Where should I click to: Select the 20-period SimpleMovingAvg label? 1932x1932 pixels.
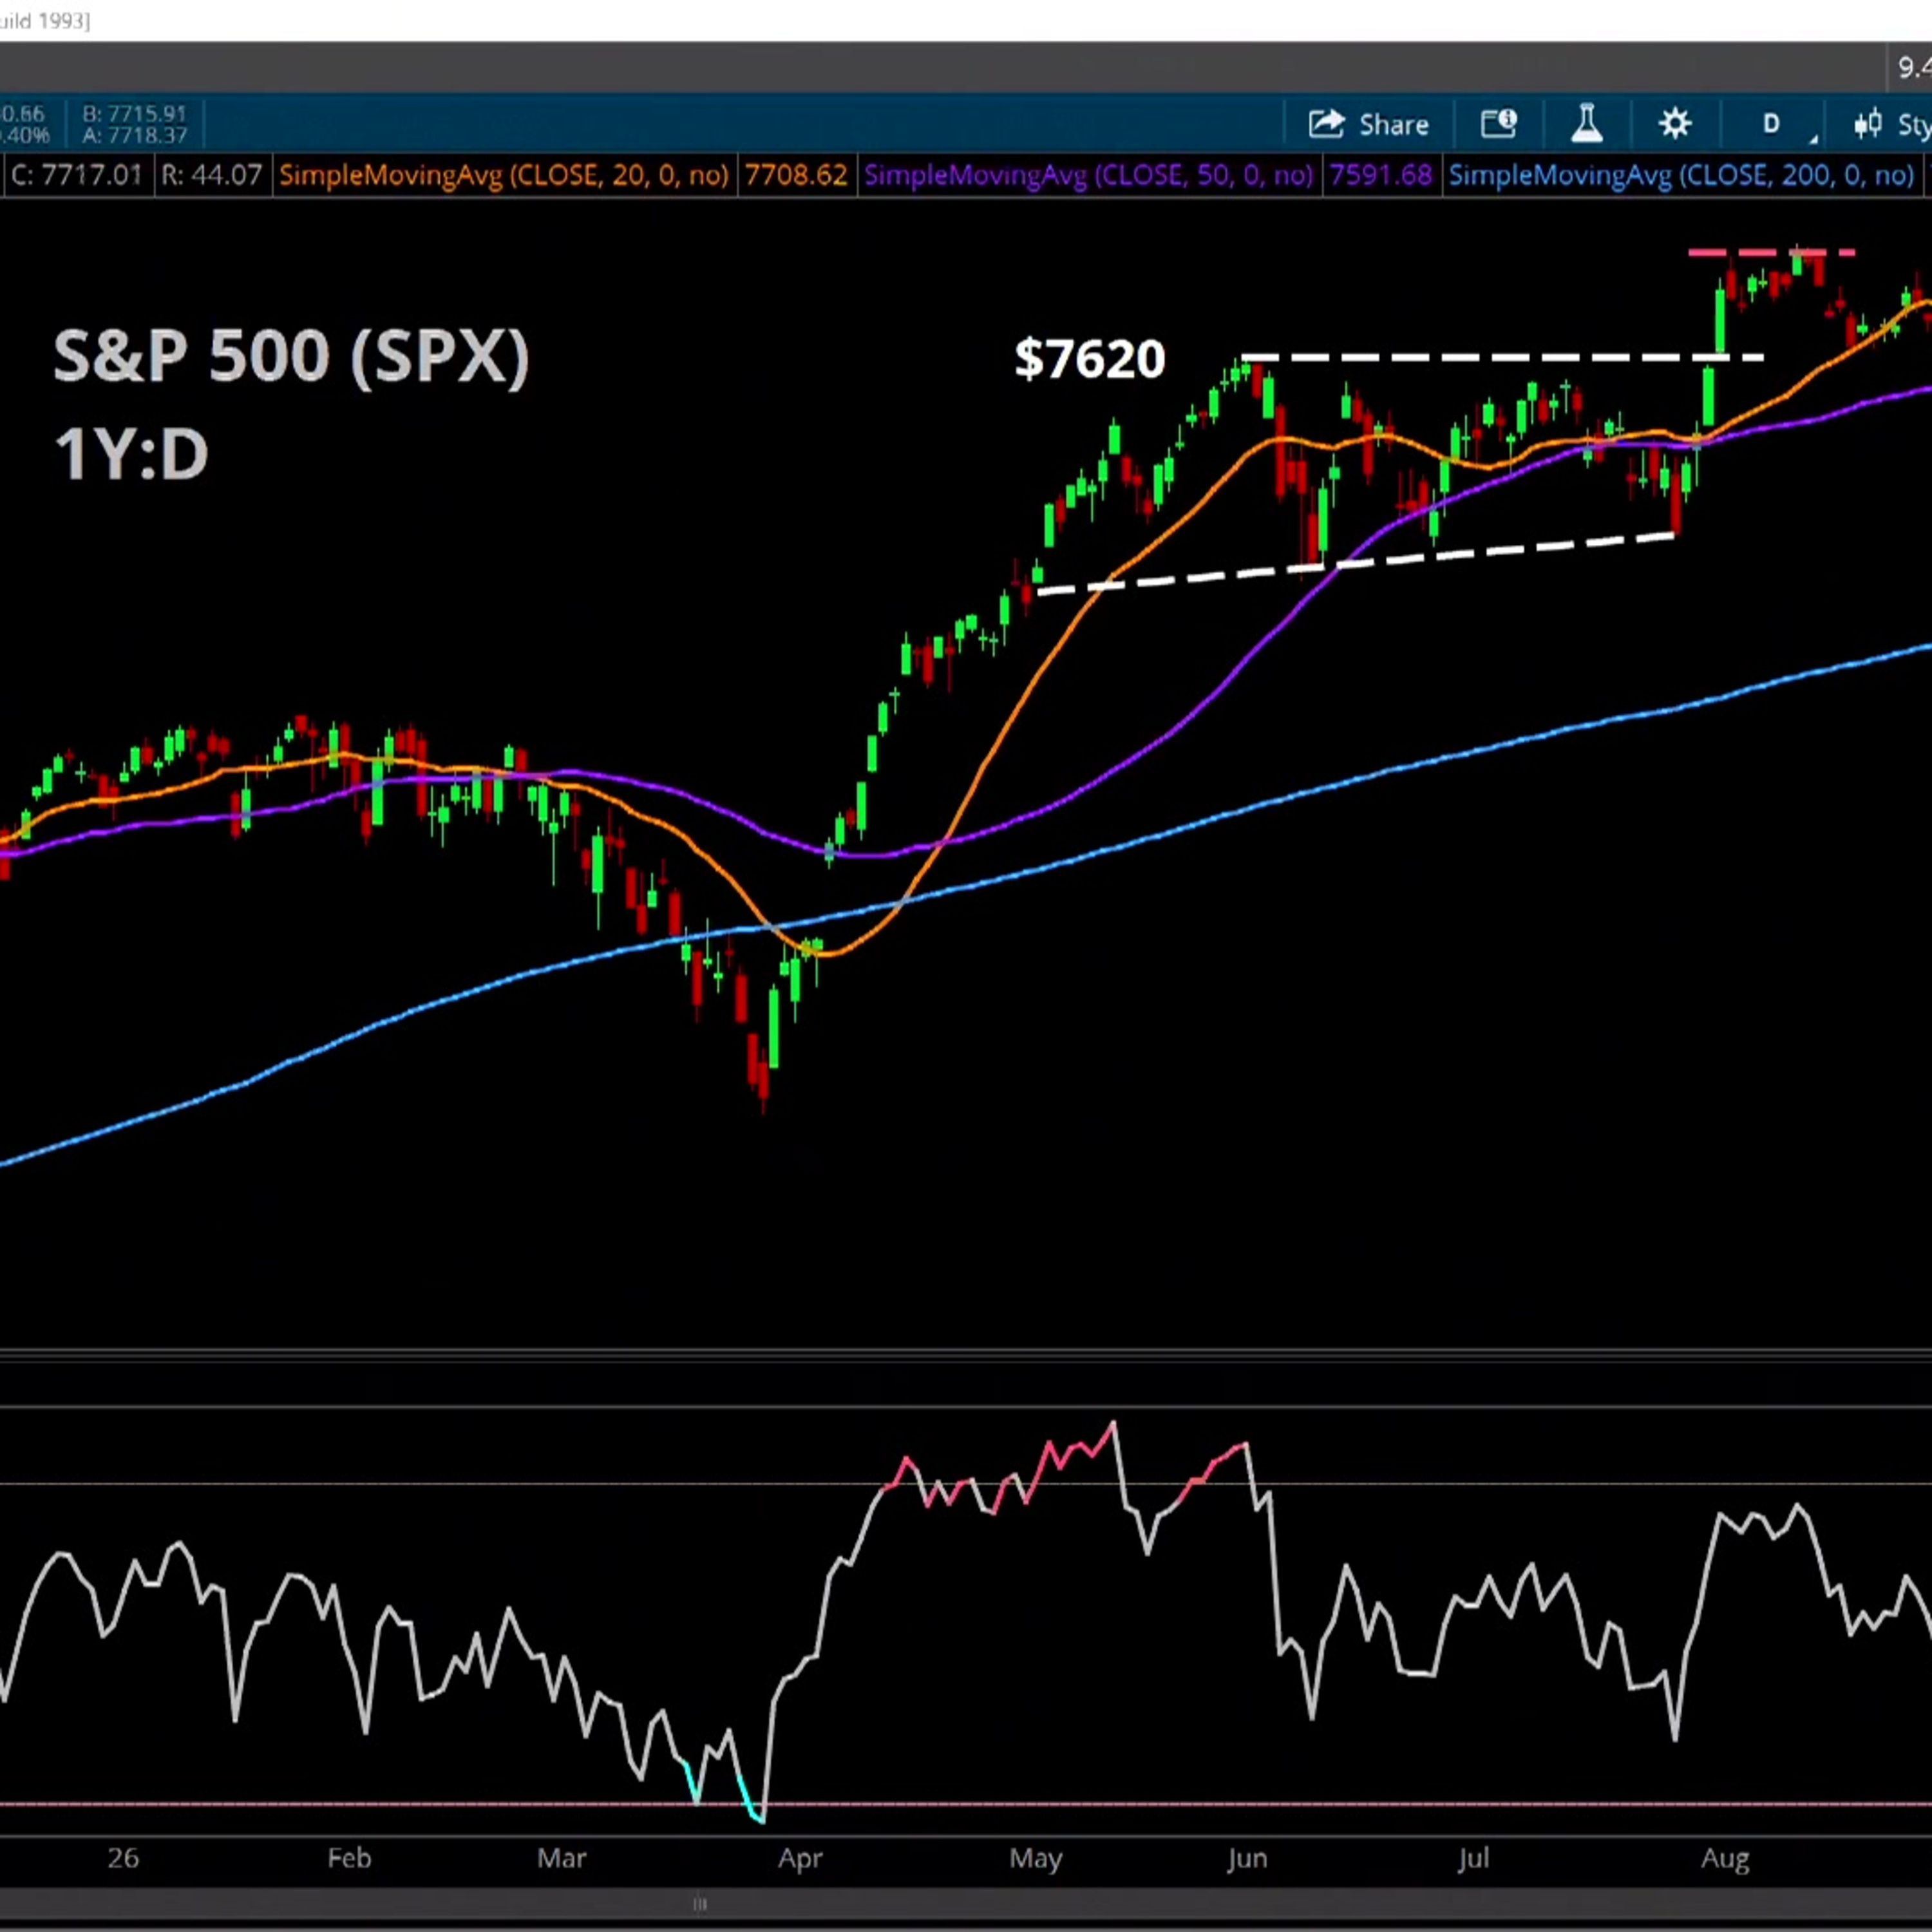pyautogui.click(x=504, y=176)
